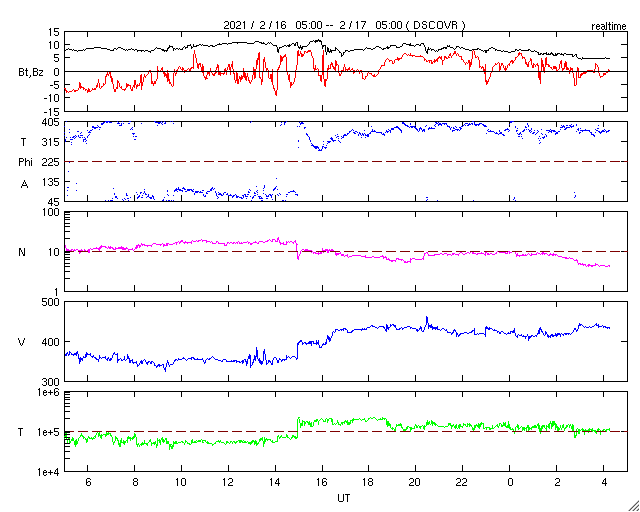Click the "-5" tick on the Bt,Bz axis
The image size is (640, 512).
pos(55,85)
